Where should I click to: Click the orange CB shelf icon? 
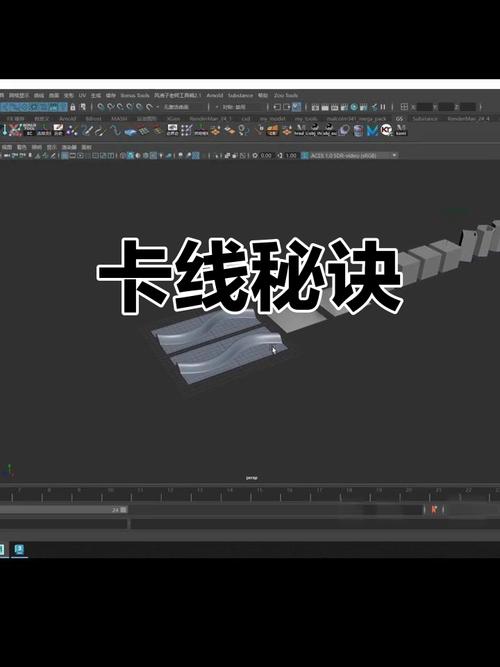(272, 130)
